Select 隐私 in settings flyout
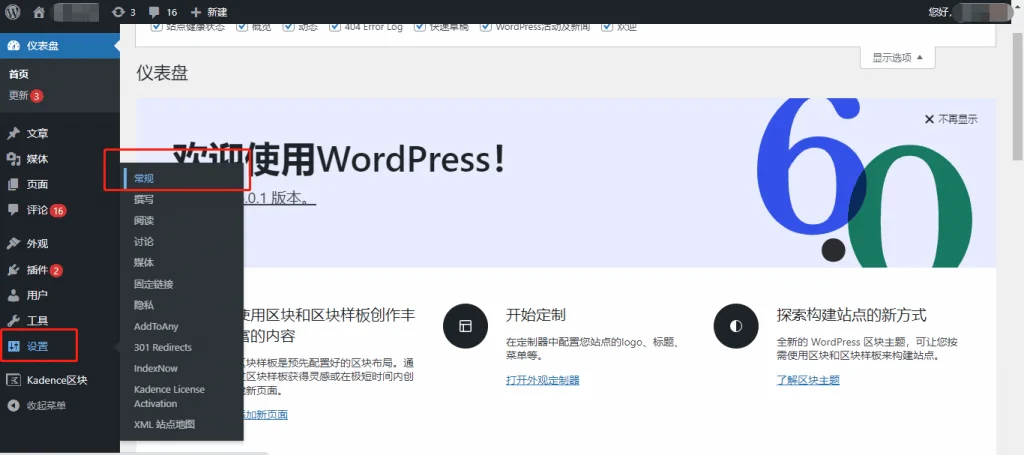This screenshot has height=455, width=1024. click(x=144, y=305)
